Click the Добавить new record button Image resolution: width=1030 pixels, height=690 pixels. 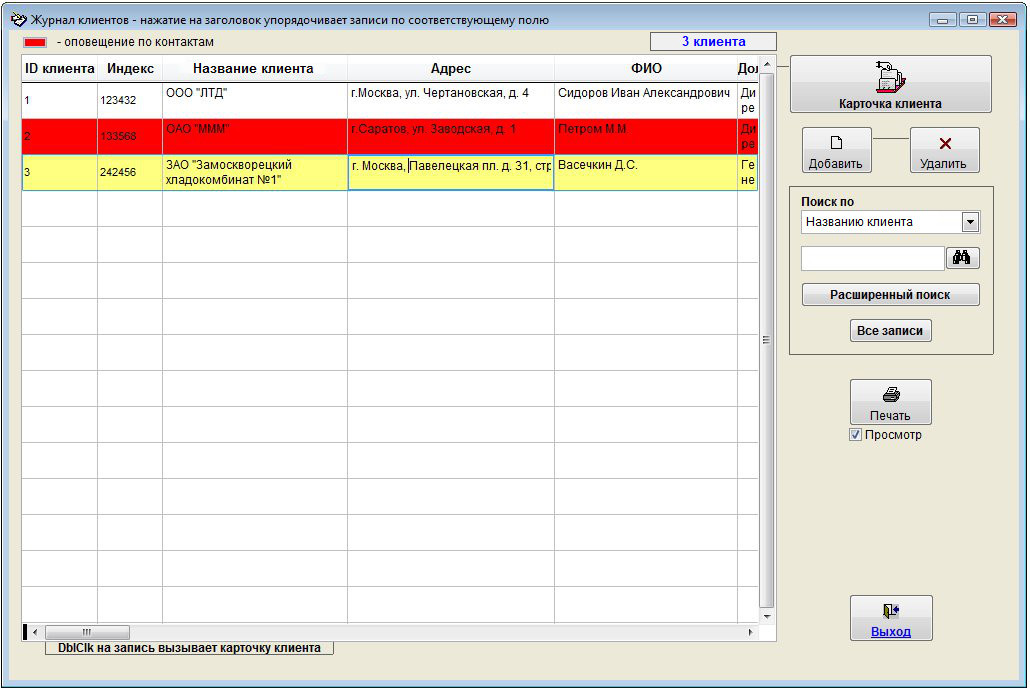point(836,150)
